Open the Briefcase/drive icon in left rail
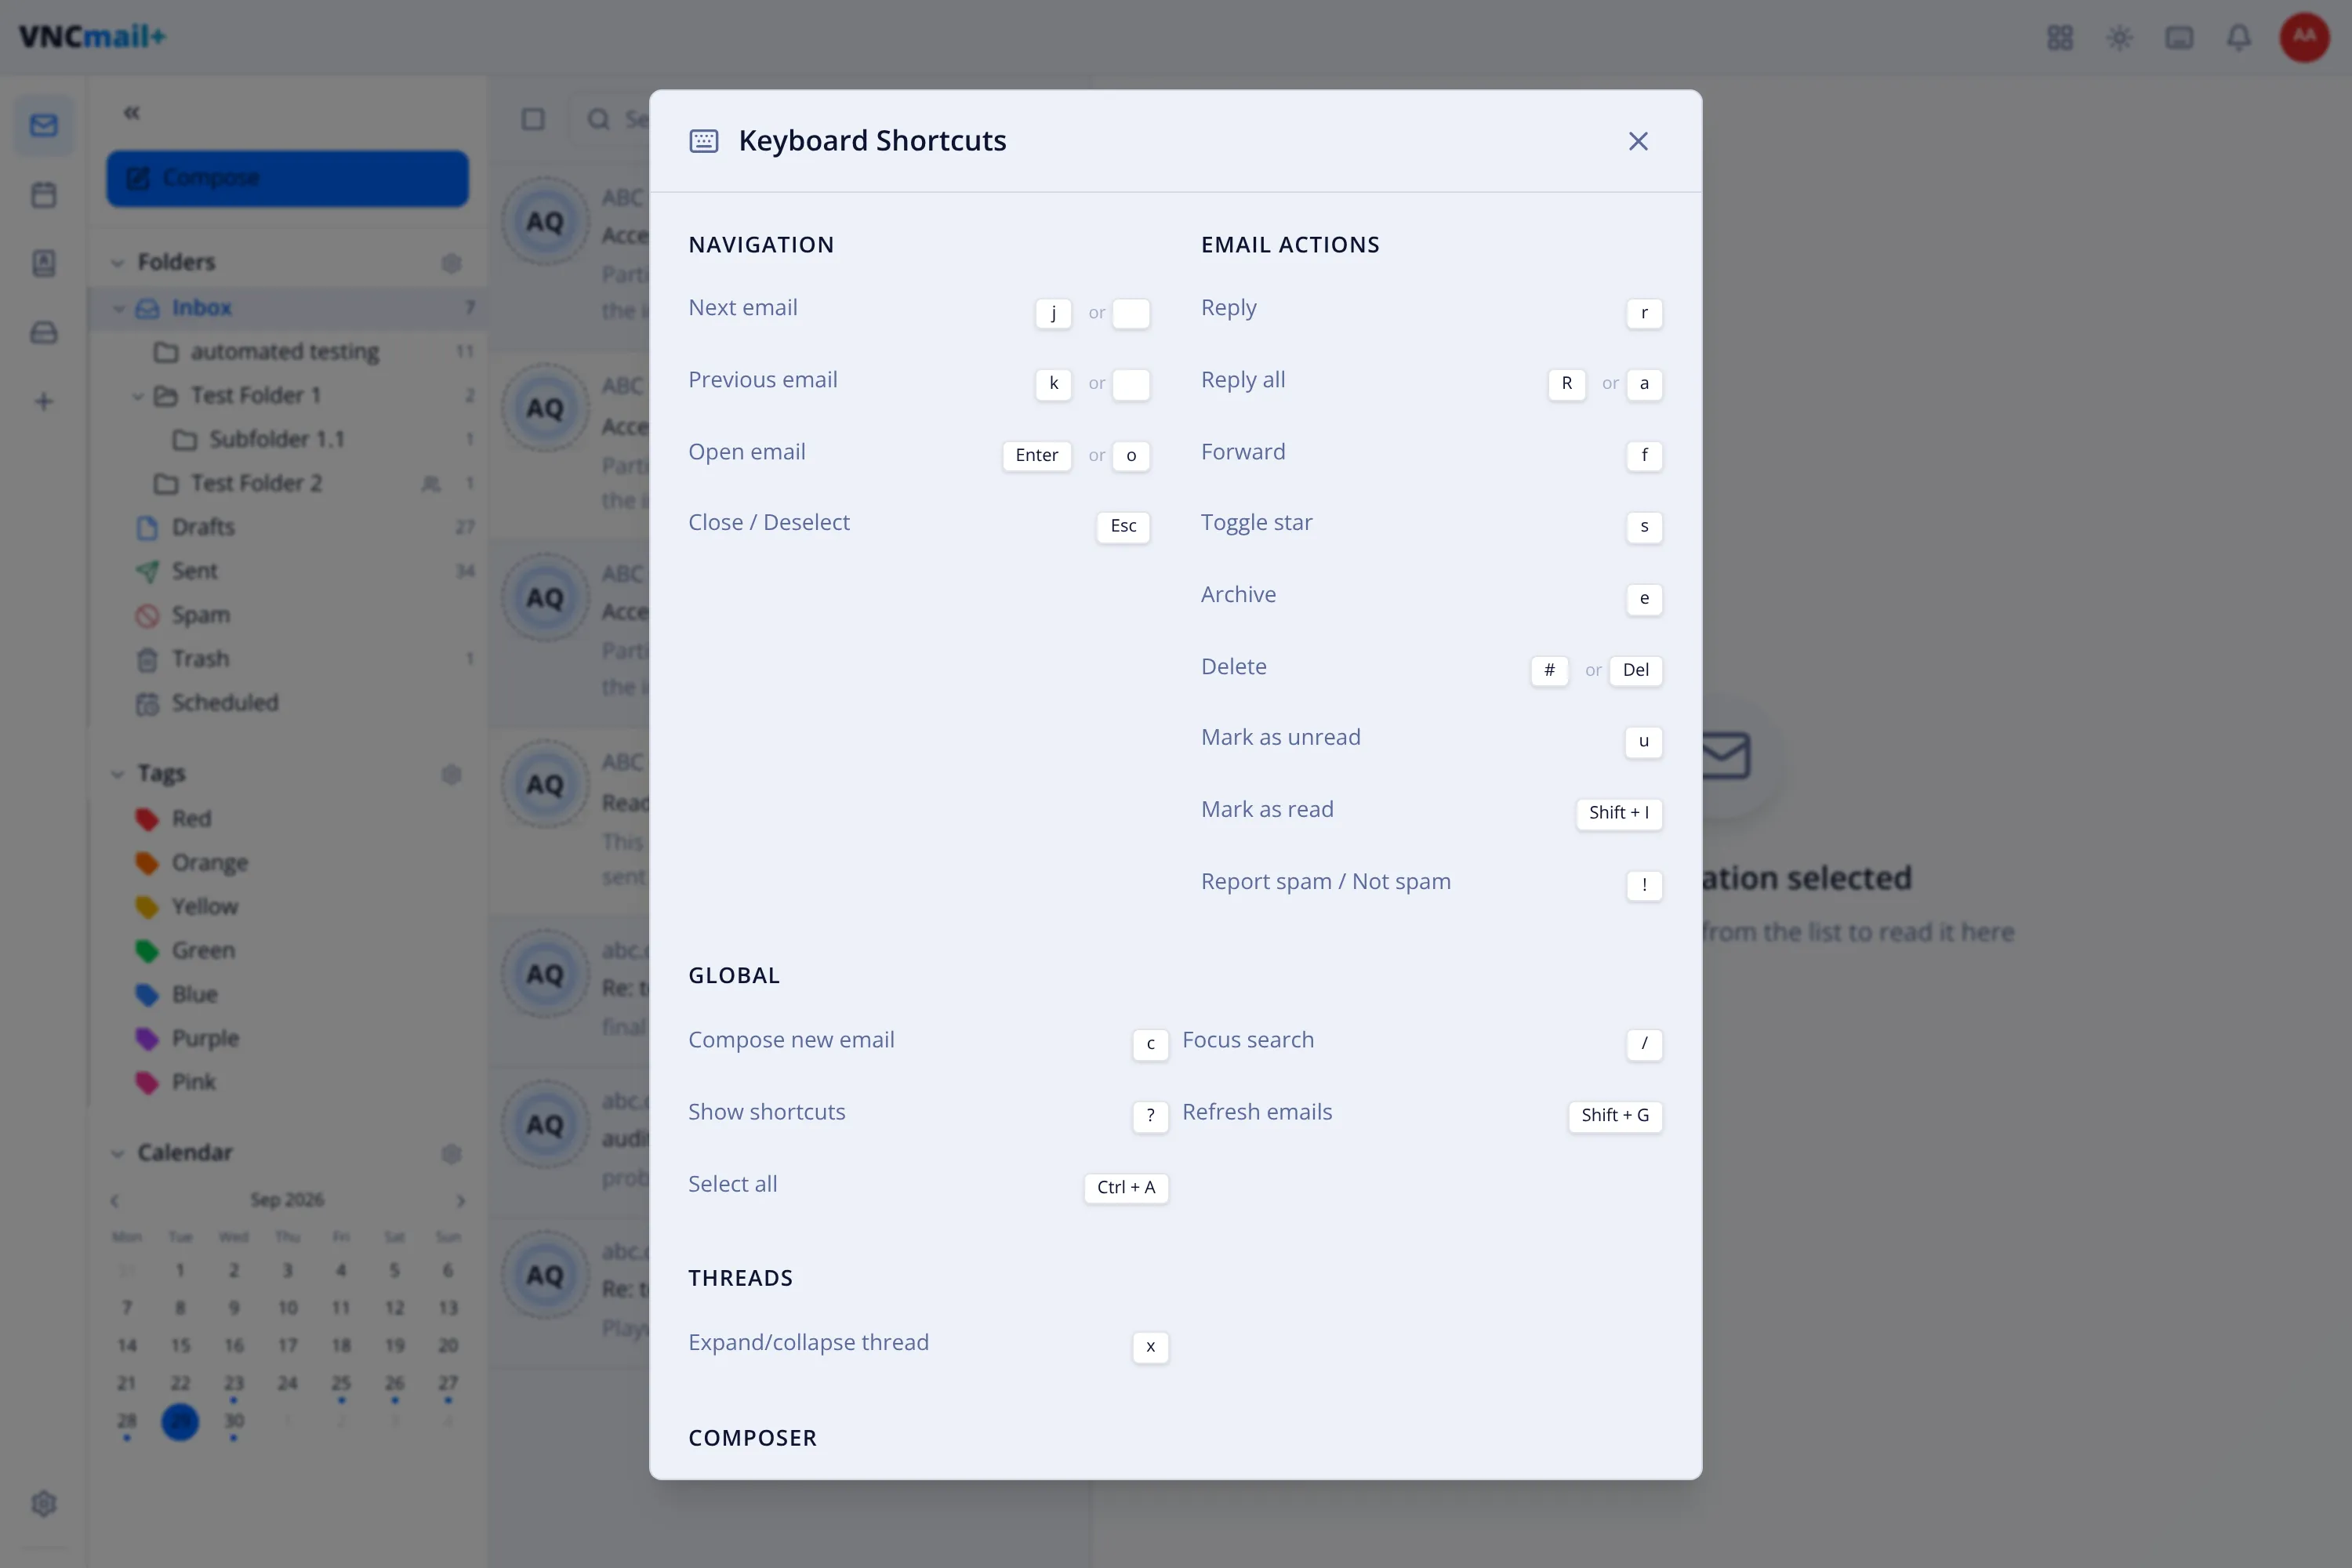The image size is (2352, 1568). pos(44,332)
